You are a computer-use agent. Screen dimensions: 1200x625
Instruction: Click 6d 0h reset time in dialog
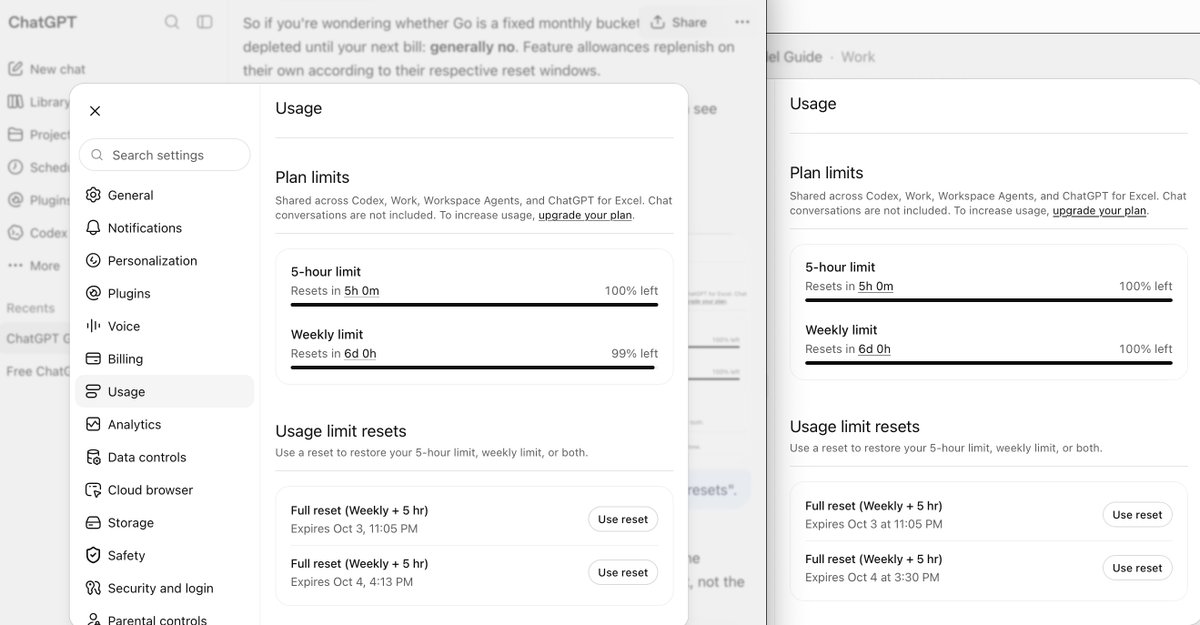point(360,354)
